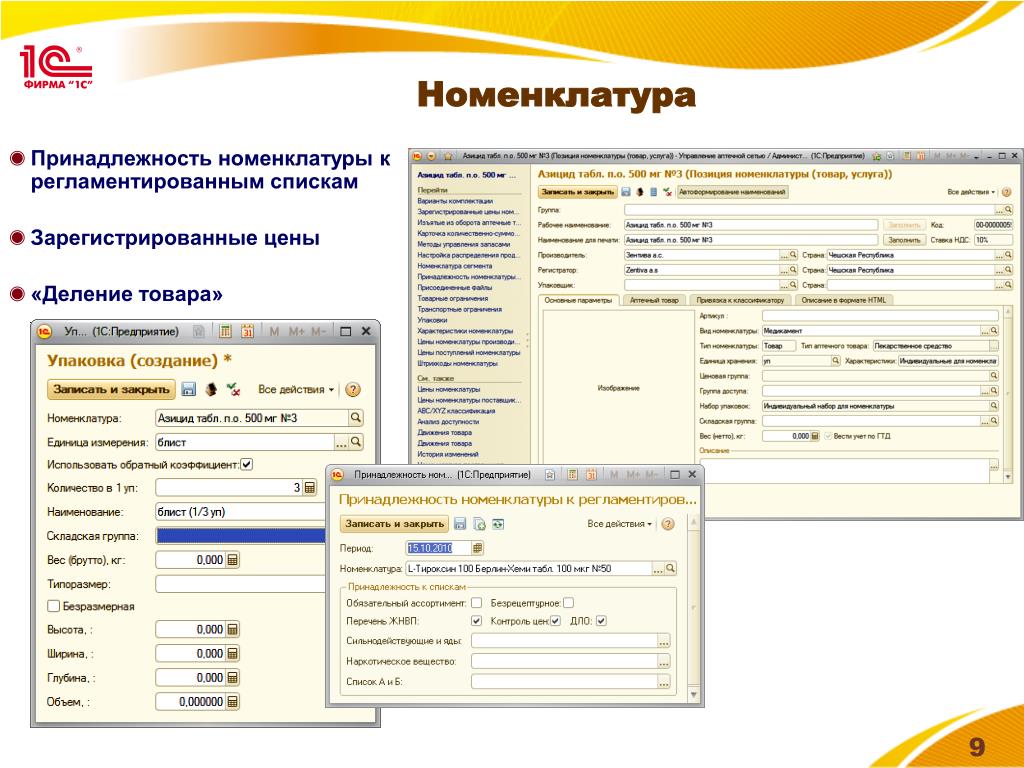1024x768 pixels.
Task: Uncheck Перечень ЖНВП checkbox
Action: tap(477, 621)
